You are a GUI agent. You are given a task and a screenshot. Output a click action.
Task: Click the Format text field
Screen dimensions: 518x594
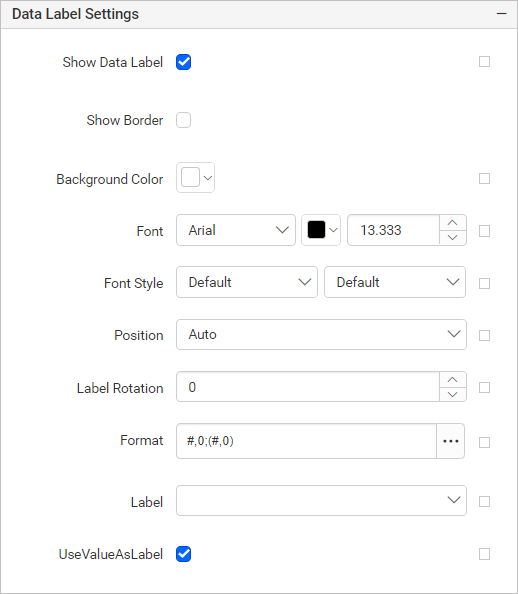307,441
